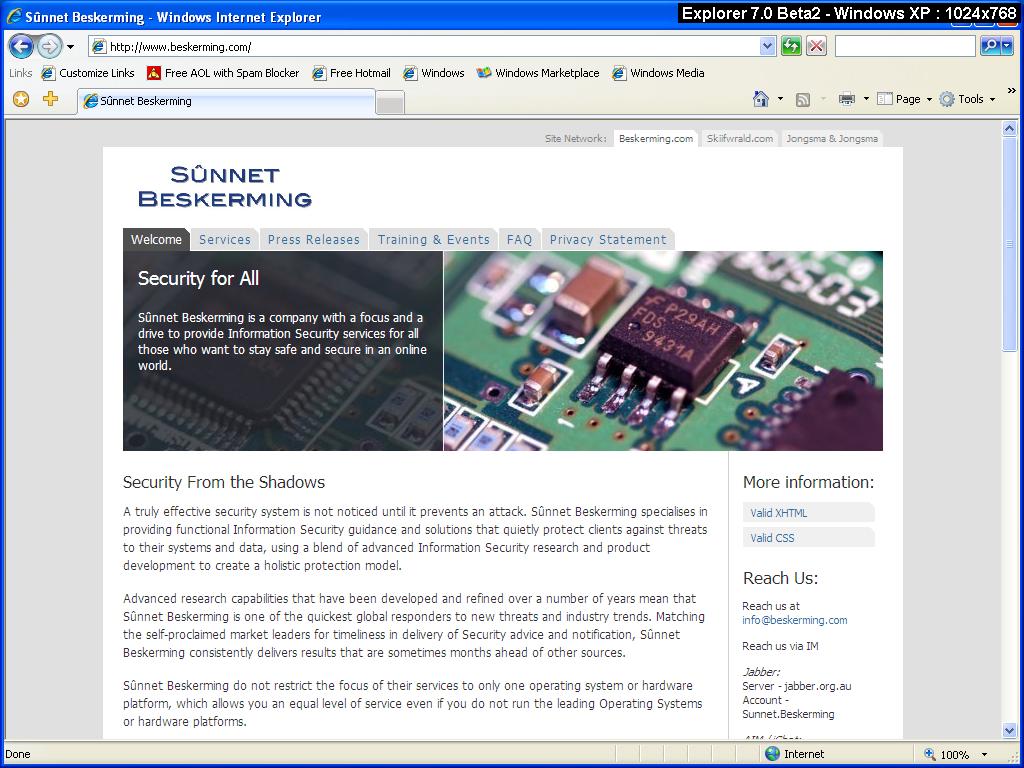This screenshot has height=768, width=1024.
Task: Expand the Home button dropdown
Action: click(x=780, y=99)
